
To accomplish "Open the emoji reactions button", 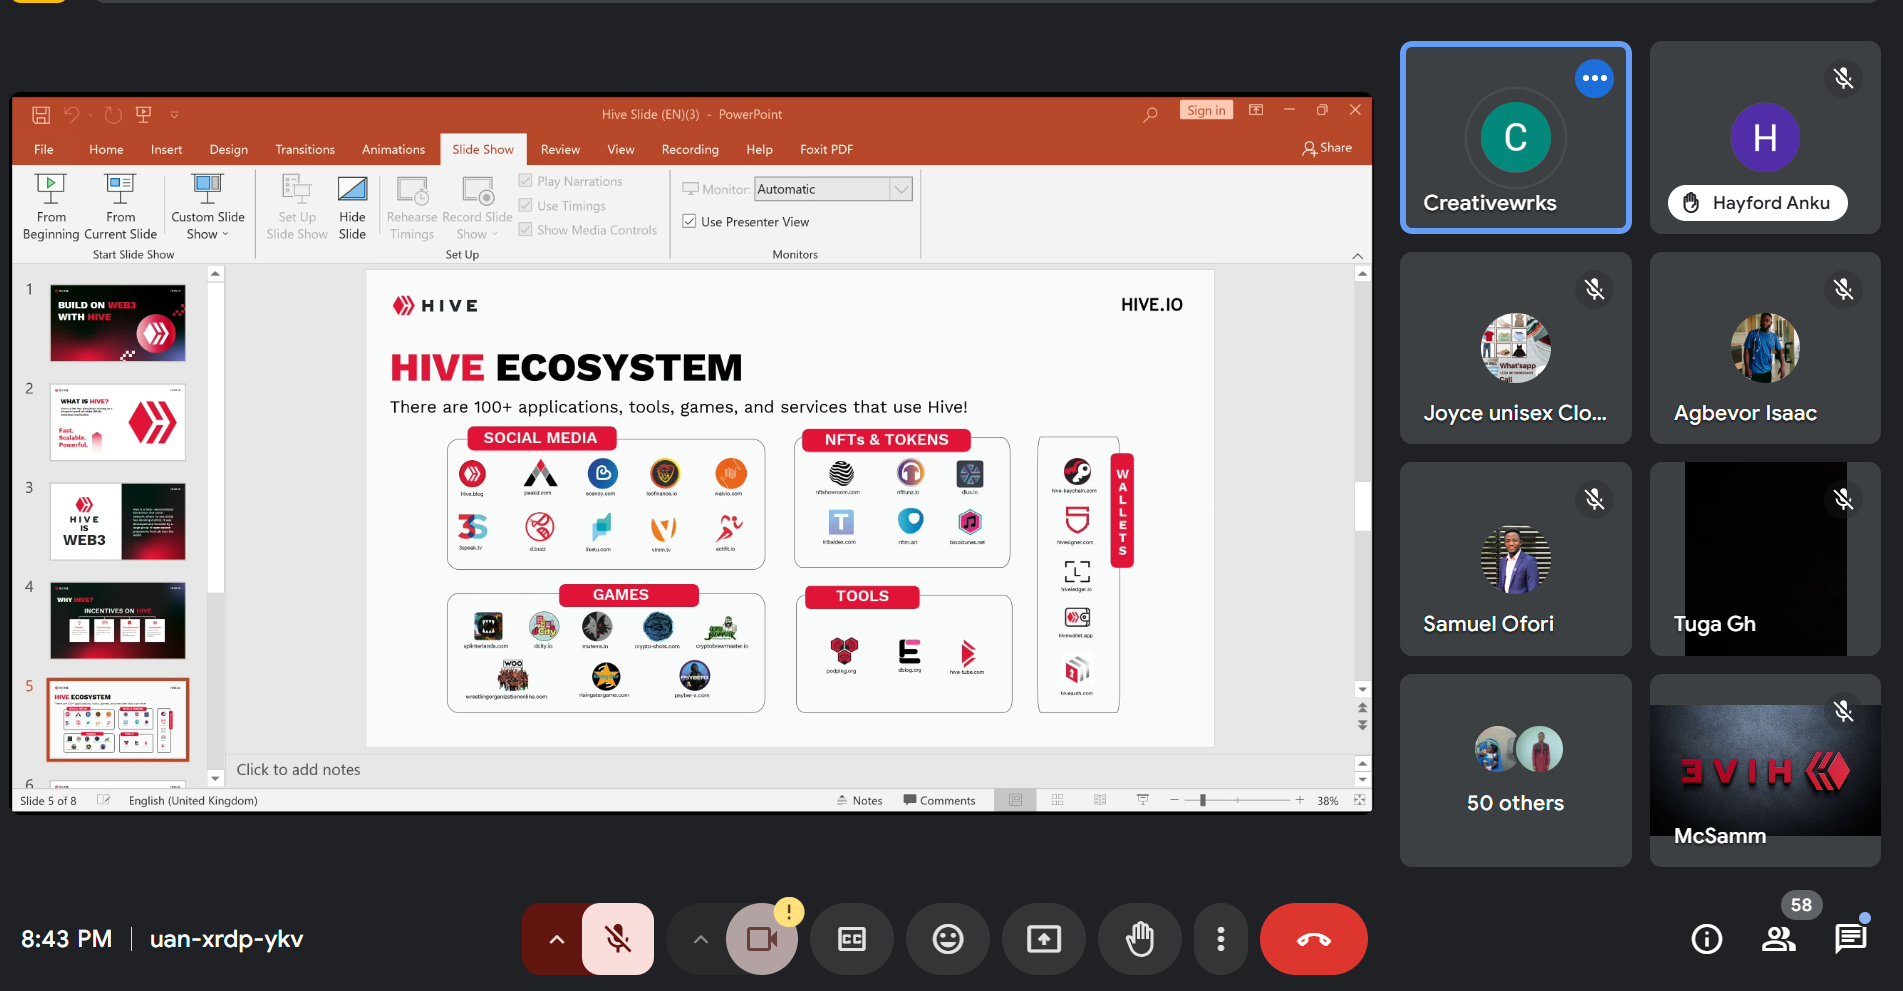I will 948,939.
